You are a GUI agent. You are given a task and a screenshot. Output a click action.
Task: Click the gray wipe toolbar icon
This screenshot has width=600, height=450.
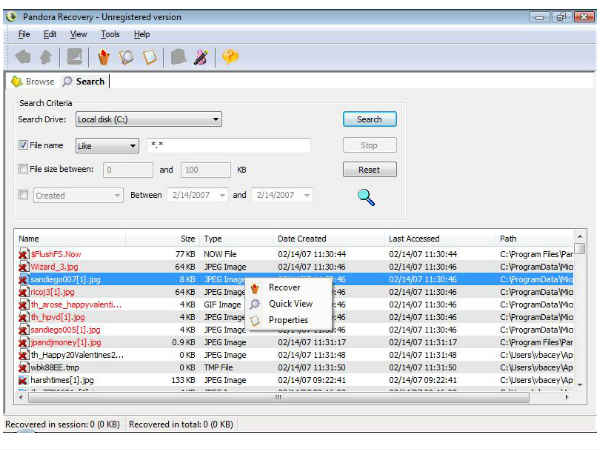pyautogui.click(x=178, y=57)
